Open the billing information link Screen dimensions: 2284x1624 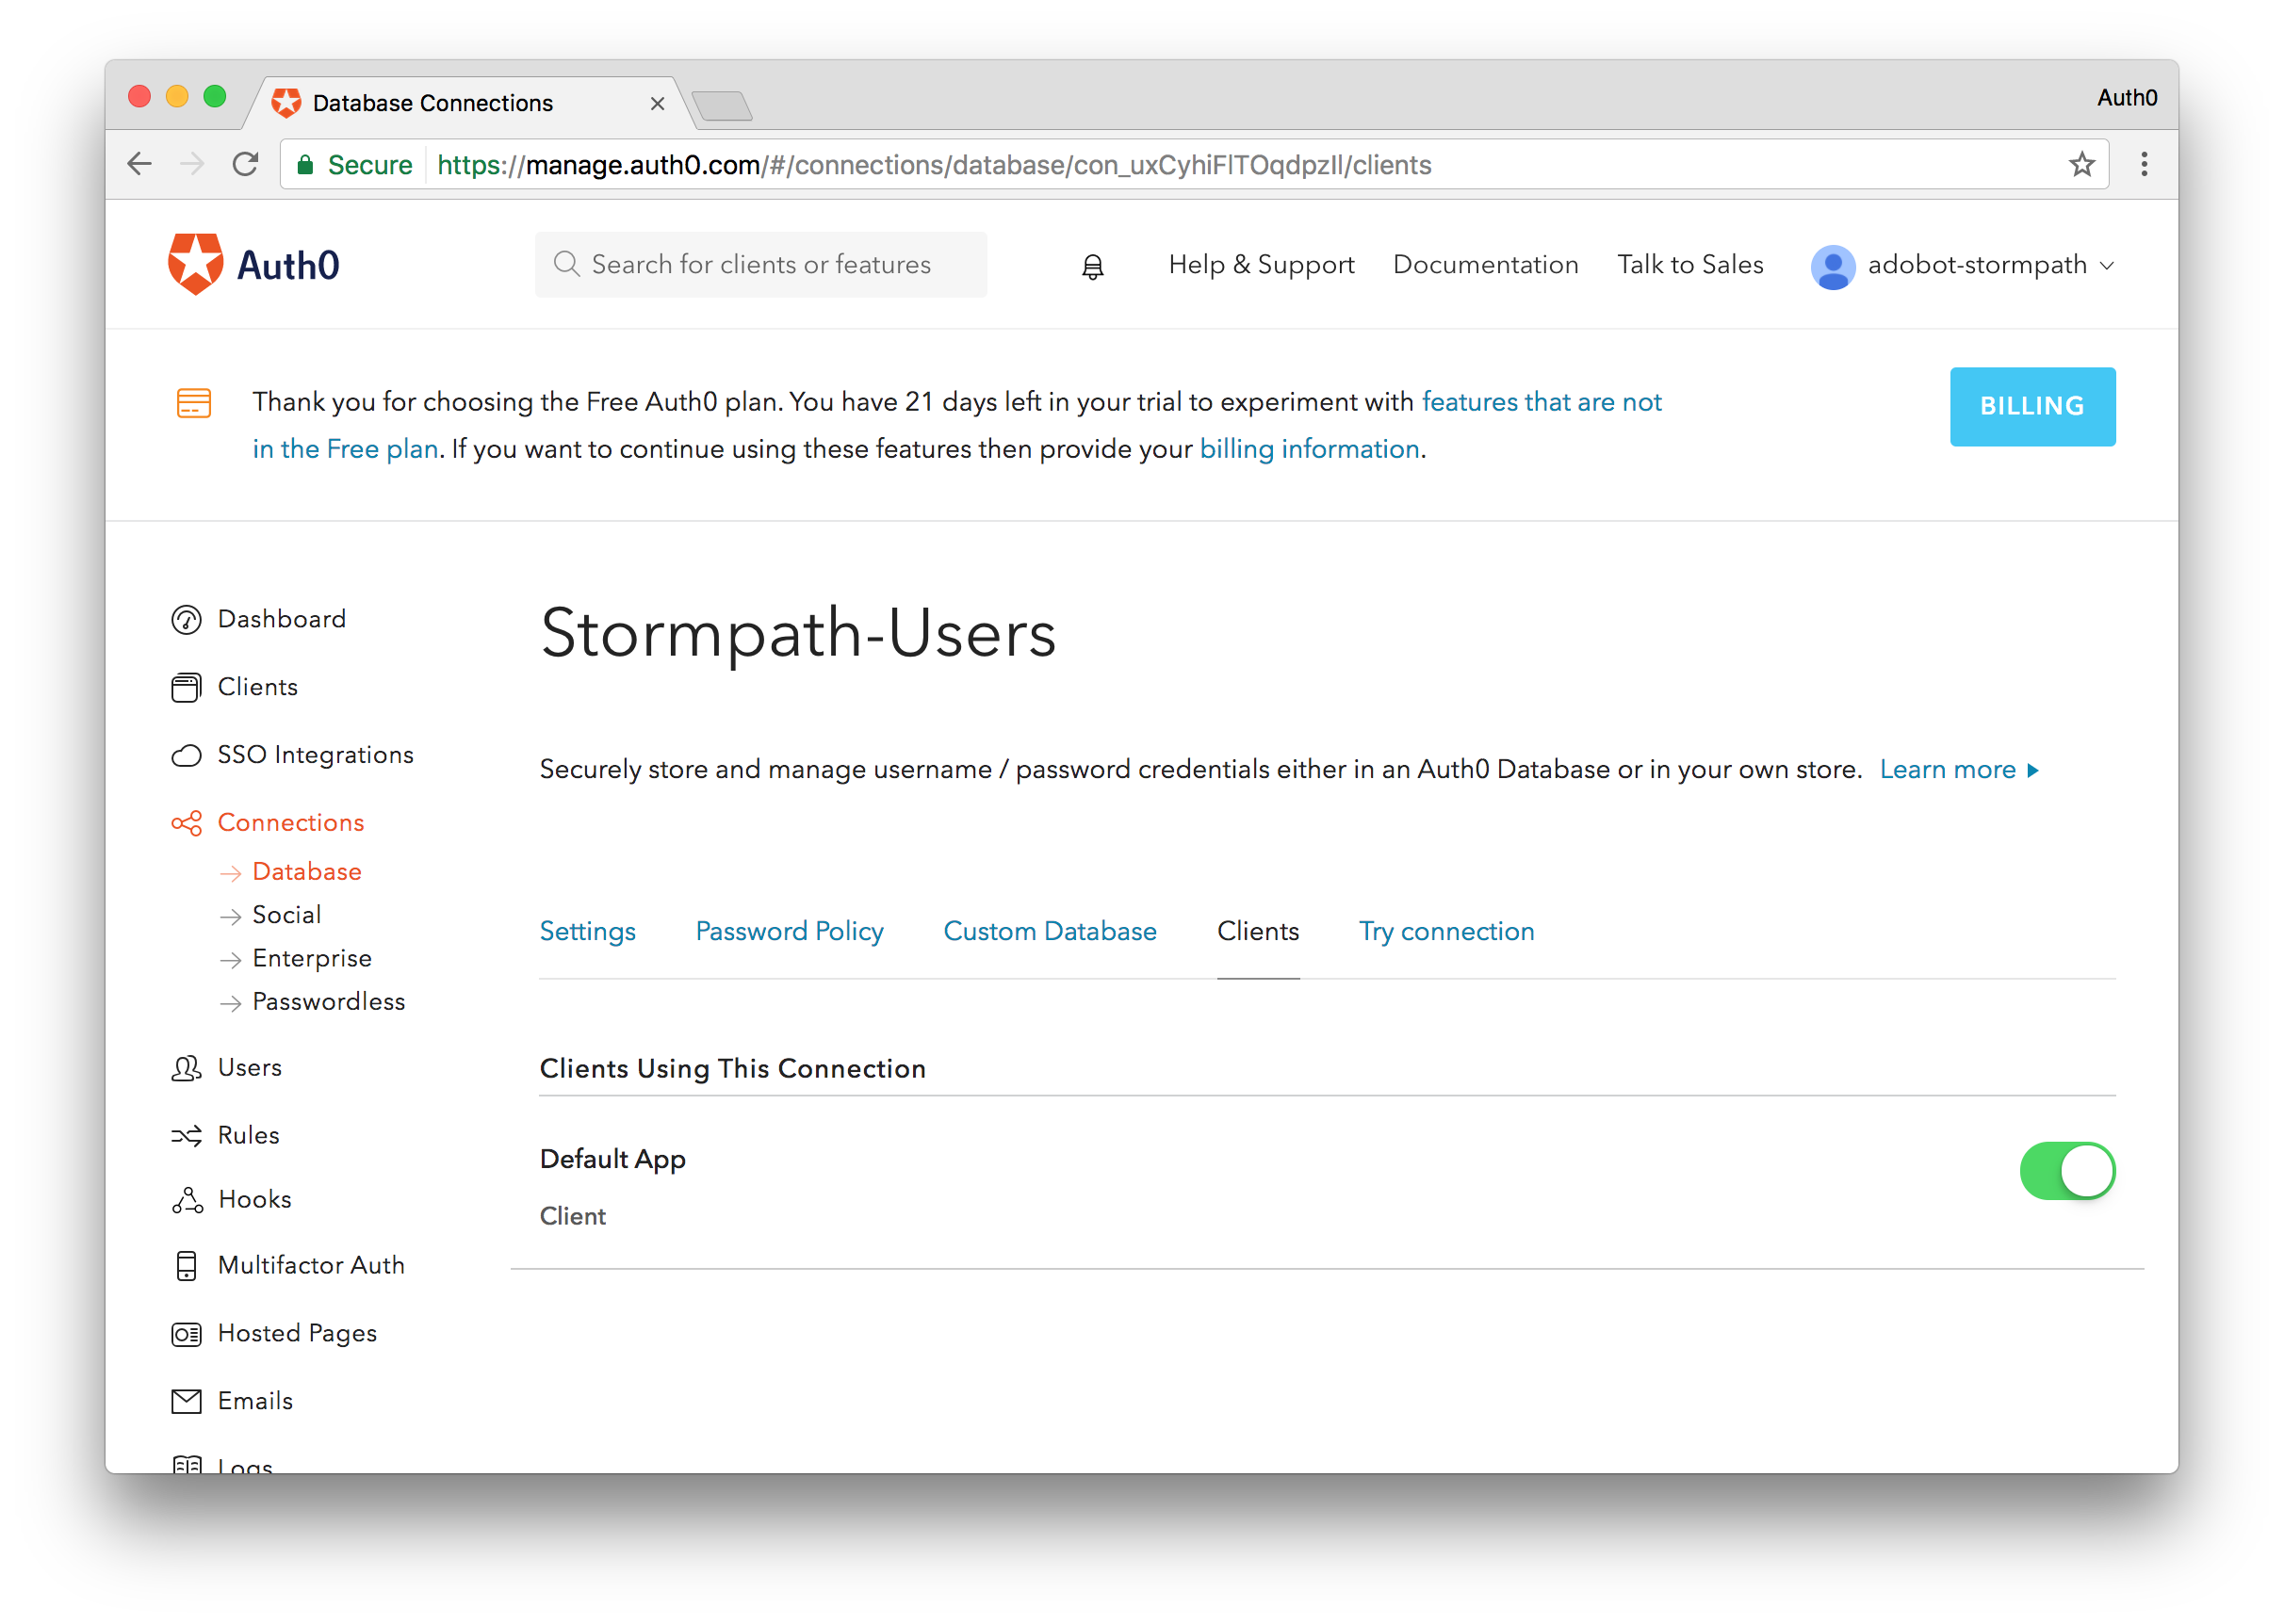click(1308, 449)
